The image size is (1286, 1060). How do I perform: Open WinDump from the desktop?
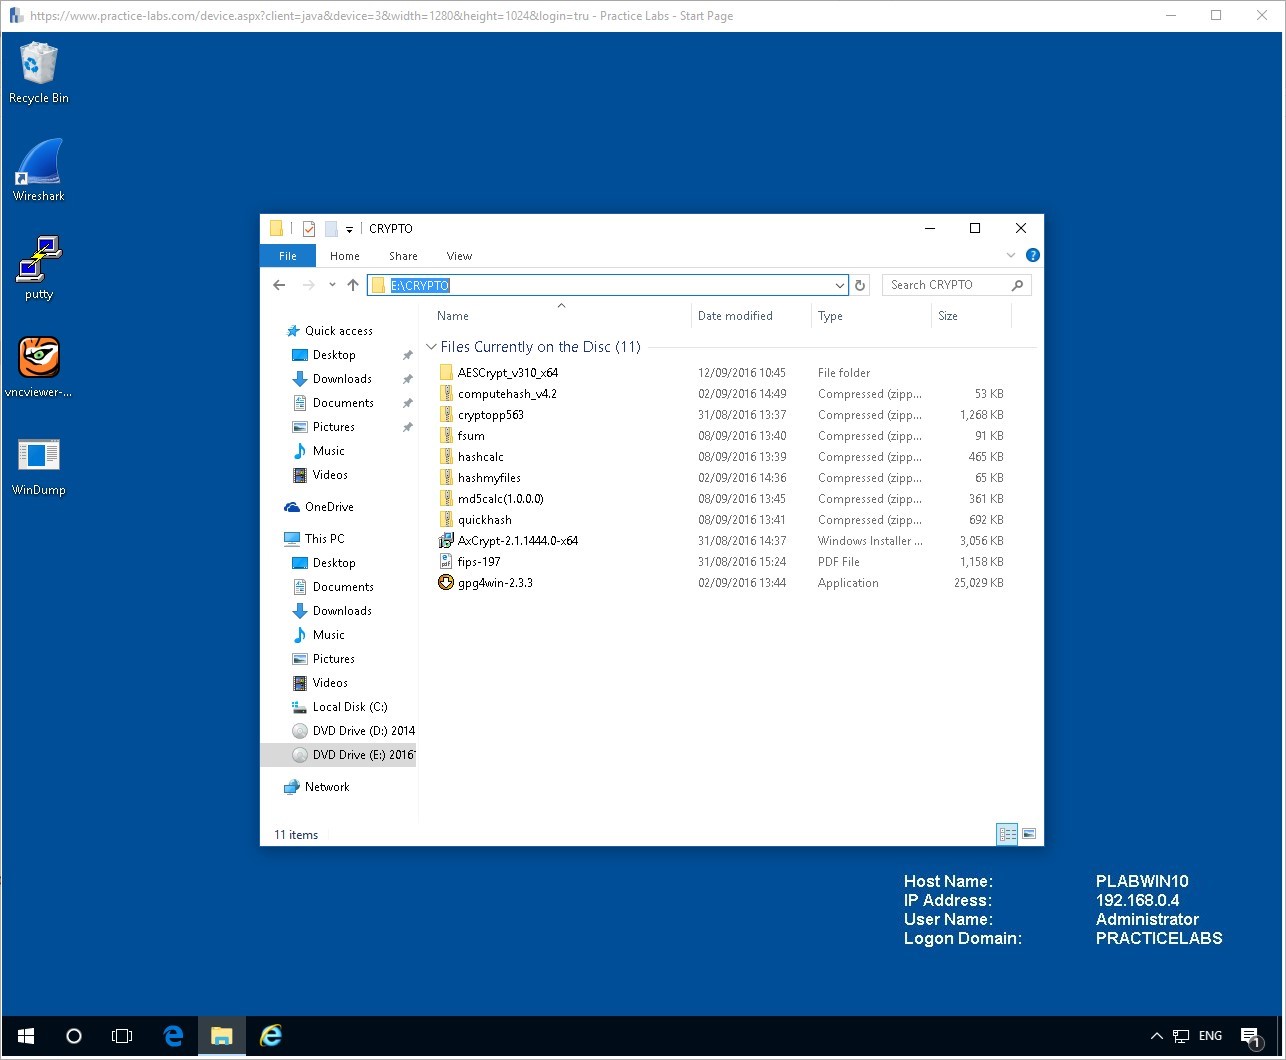(x=38, y=460)
